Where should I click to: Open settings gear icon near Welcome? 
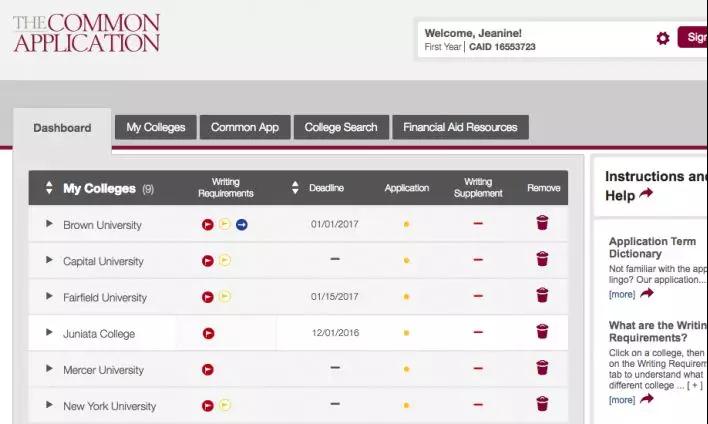(x=662, y=38)
